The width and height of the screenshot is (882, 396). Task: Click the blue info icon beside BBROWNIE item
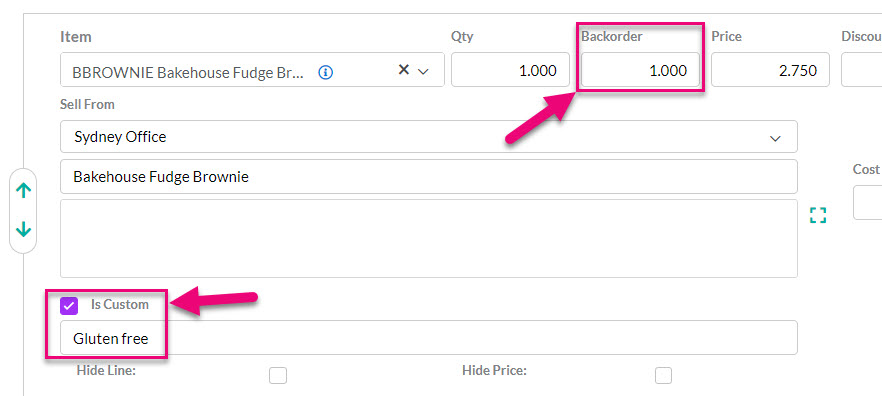(326, 72)
